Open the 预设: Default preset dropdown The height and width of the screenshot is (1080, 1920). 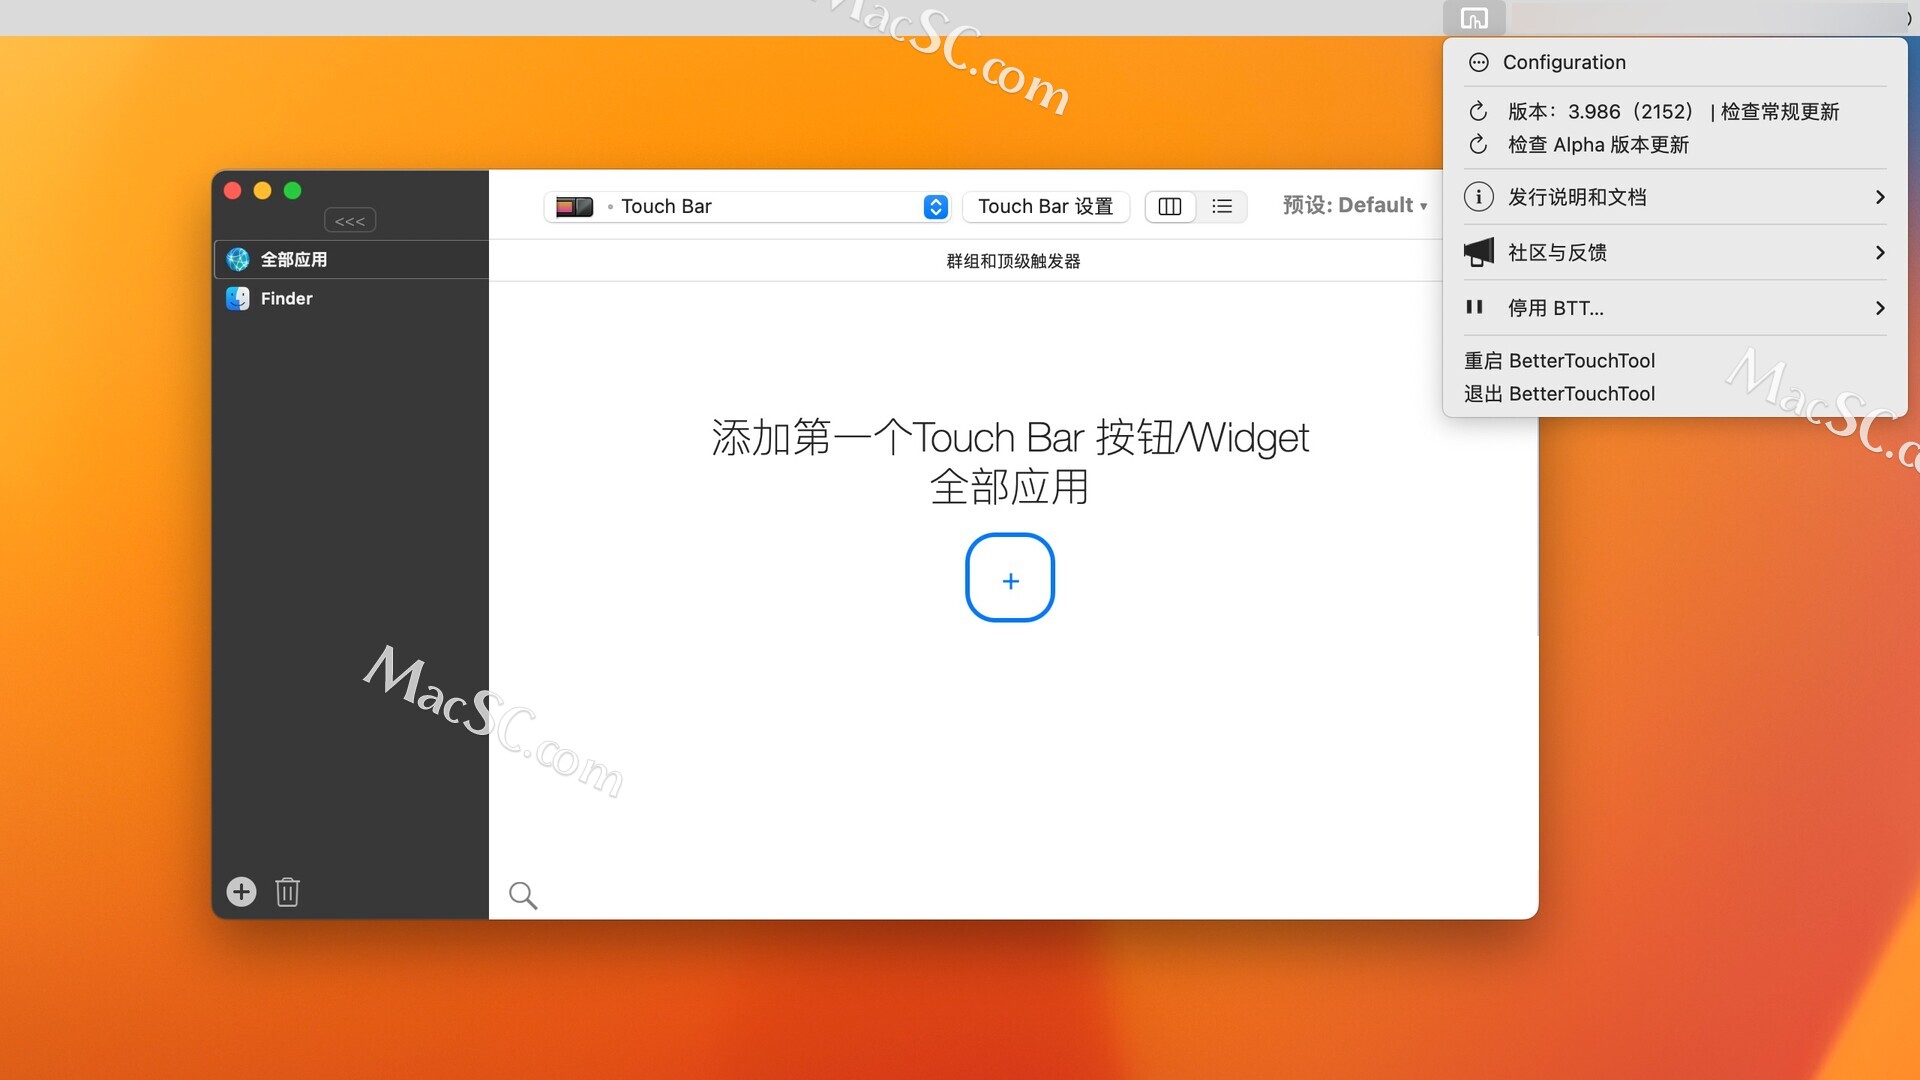coord(1355,205)
